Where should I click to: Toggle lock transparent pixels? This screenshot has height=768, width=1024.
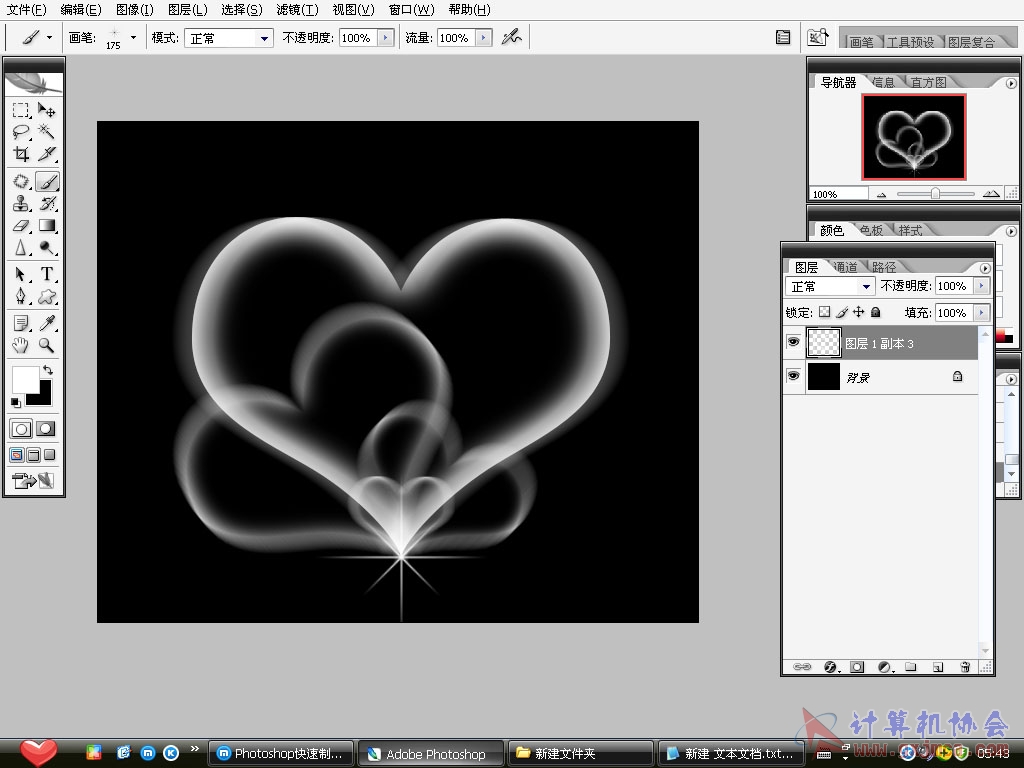coord(825,312)
